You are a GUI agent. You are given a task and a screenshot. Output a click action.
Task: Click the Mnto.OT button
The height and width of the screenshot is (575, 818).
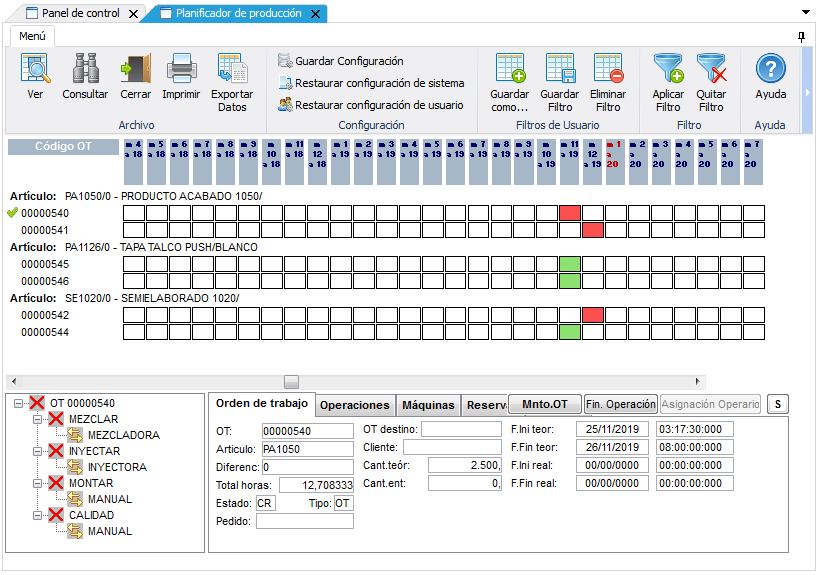tap(544, 404)
